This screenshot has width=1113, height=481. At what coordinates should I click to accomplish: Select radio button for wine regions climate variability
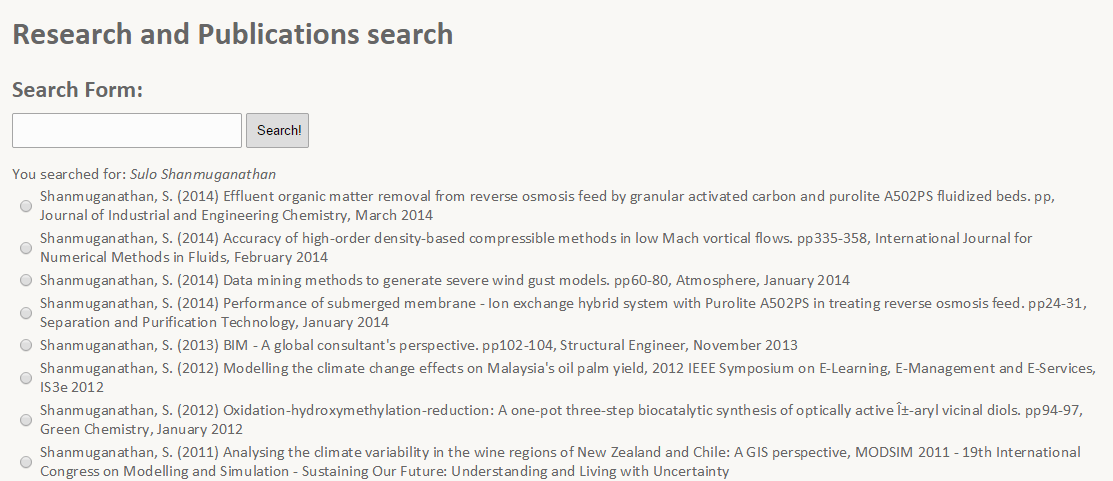click(26, 462)
